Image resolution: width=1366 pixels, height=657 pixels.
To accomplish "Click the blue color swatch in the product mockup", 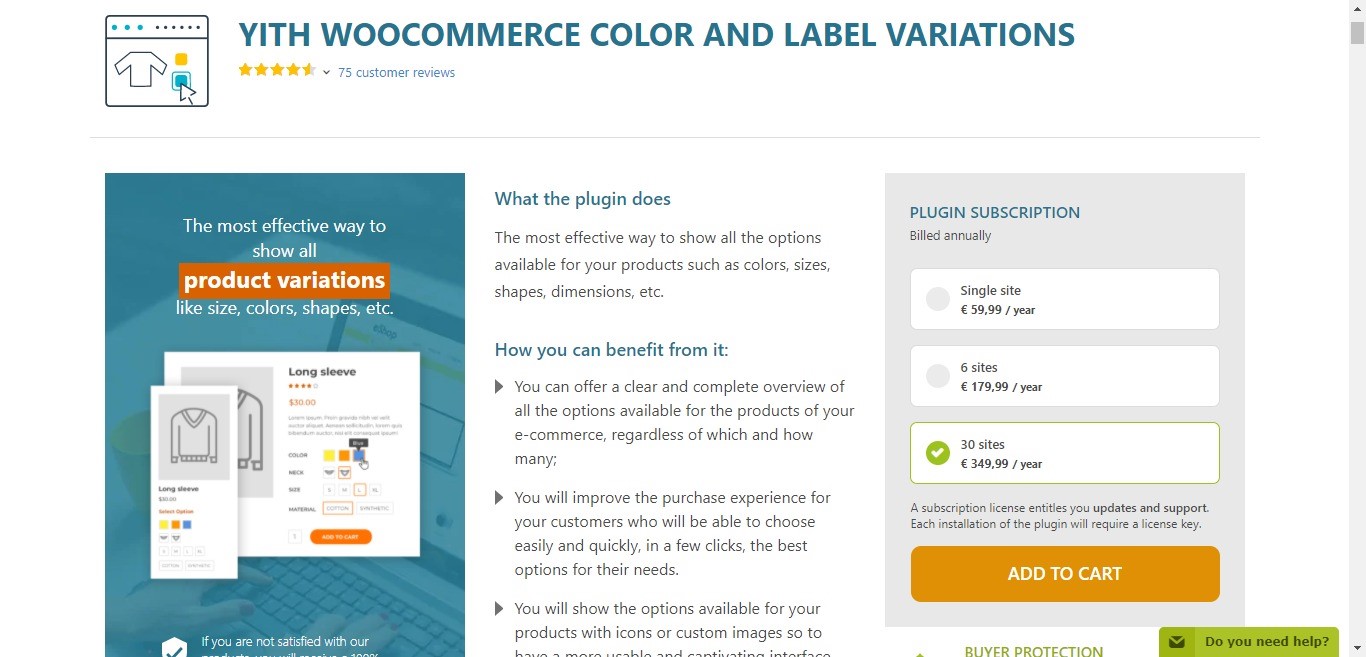I will [359, 456].
